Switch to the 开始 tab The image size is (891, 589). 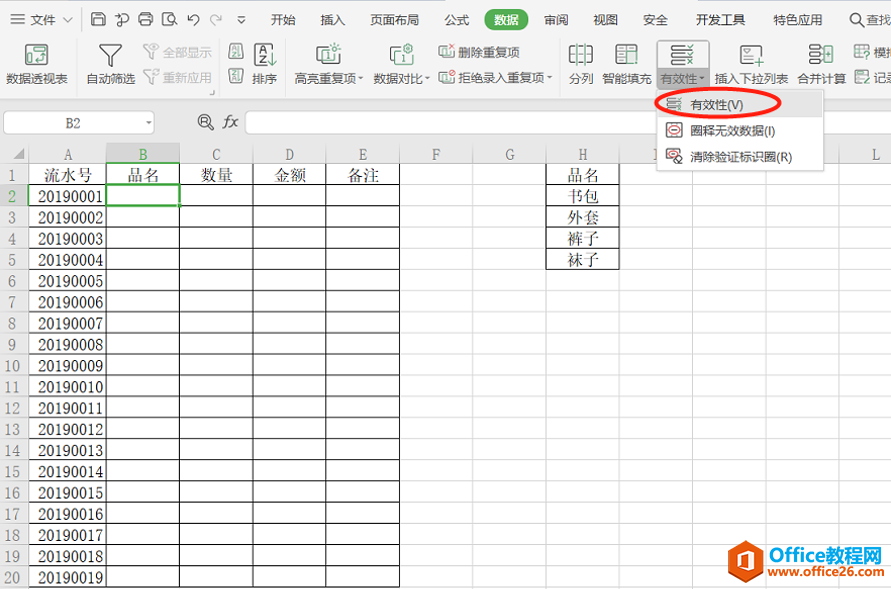tap(283, 20)
